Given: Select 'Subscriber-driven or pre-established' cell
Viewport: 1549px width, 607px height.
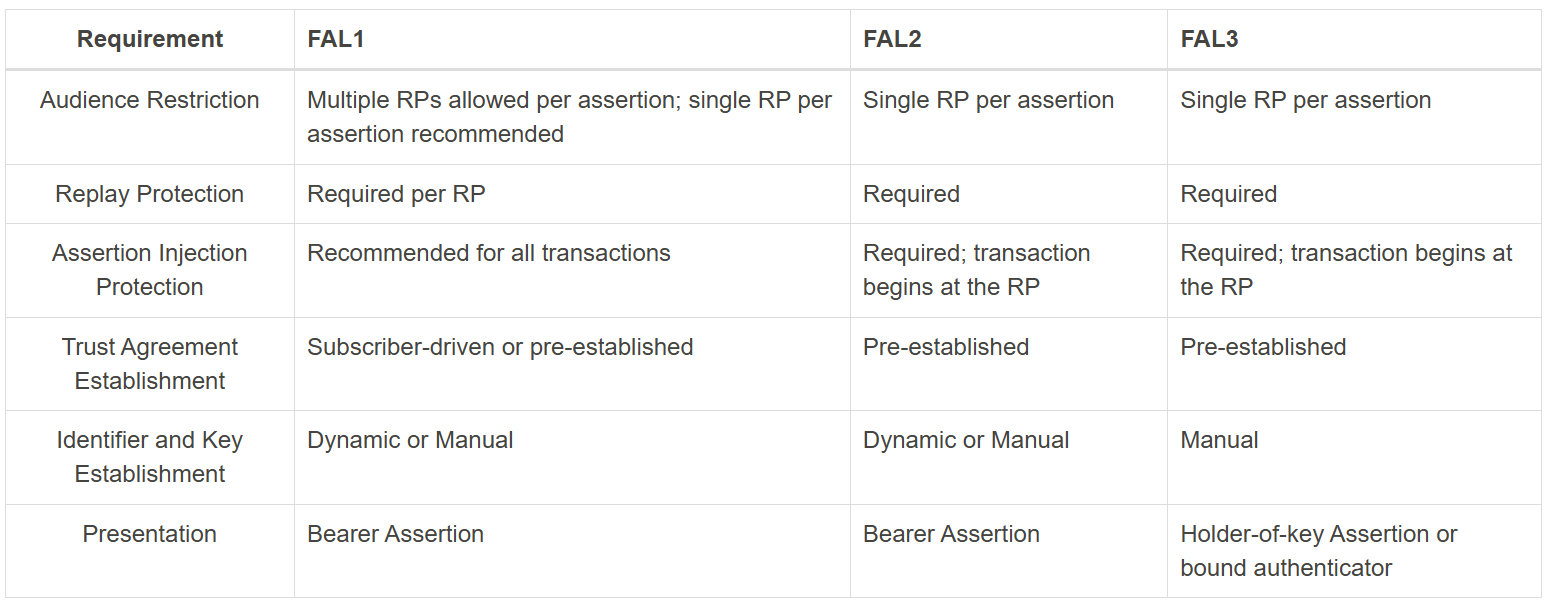Looking at the screenshot, I should [500, 347].
